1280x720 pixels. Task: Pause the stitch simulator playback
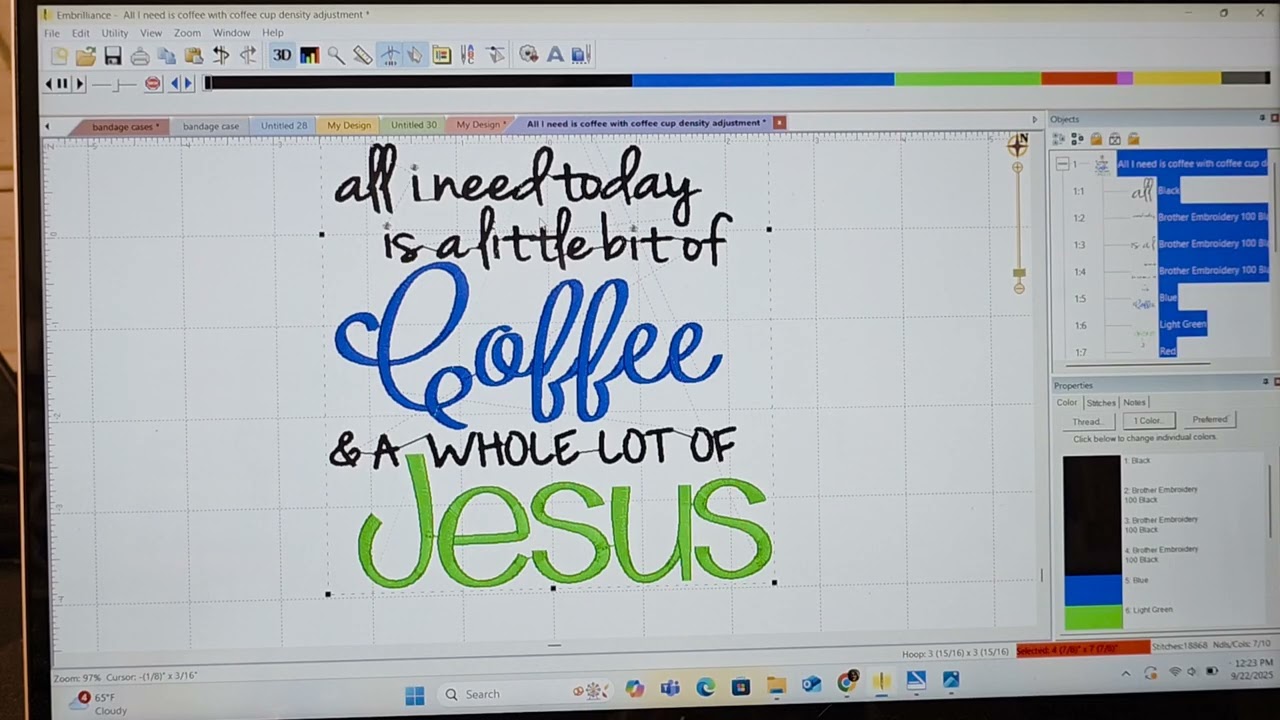click(62, 84)
